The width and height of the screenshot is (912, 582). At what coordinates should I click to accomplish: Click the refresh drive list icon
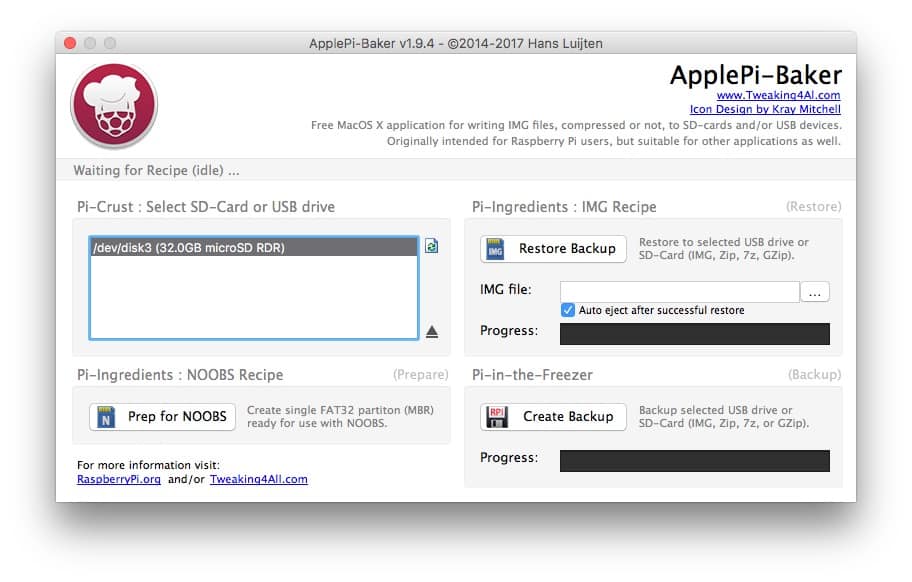(x=431, y=245)
